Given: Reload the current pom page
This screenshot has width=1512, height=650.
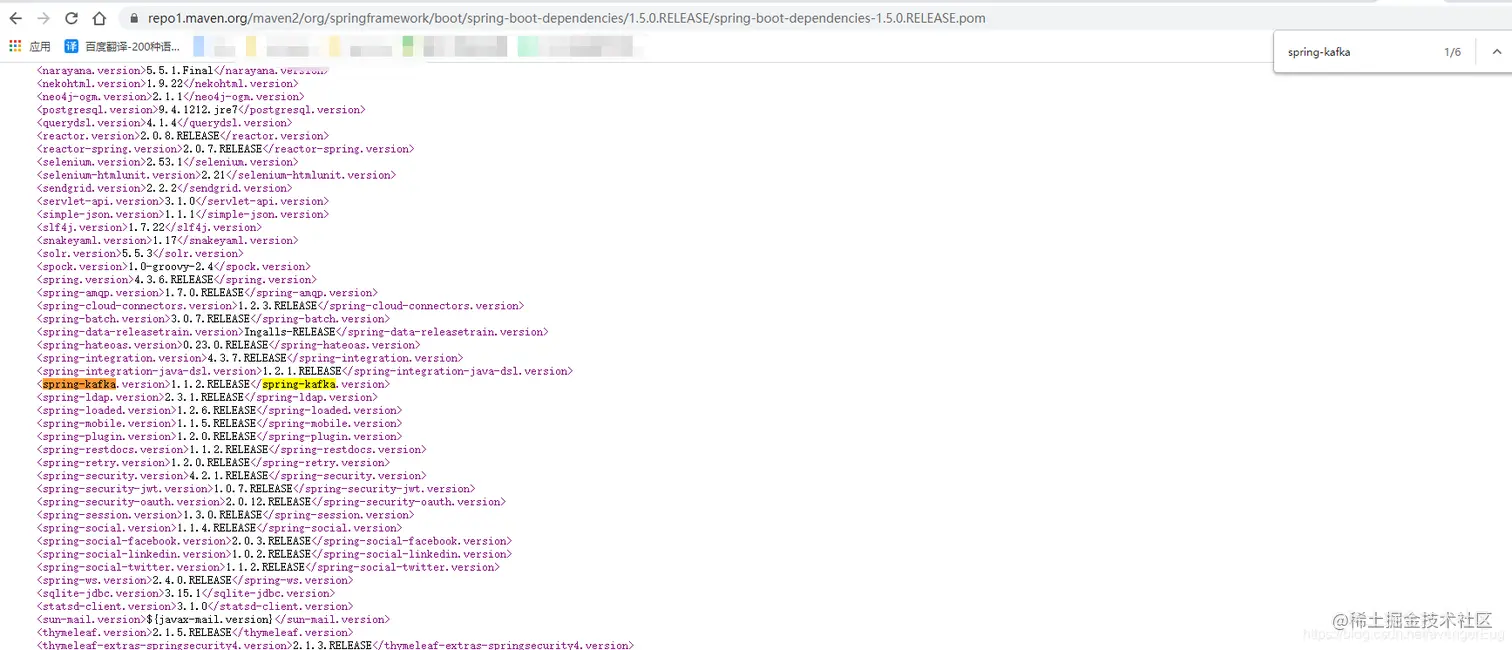Looking at the screenshot, I should coord(72,19).
